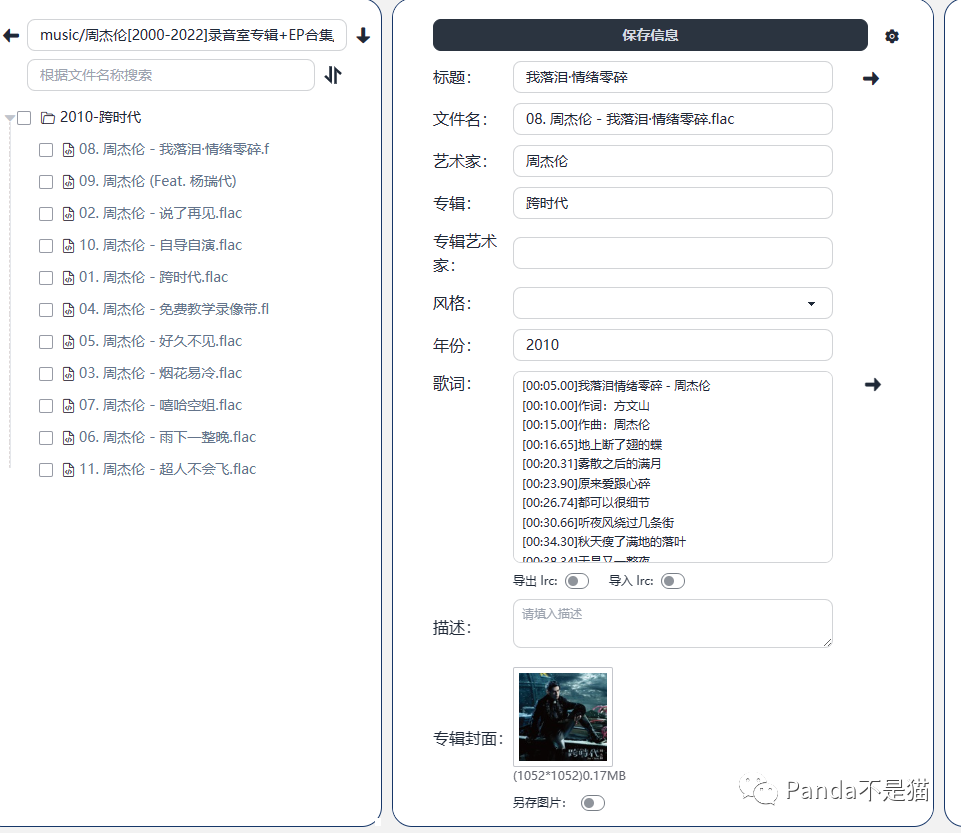Check the box for 10. 自导自演.flac
The width and height of the screenshot is (961, 833).
(46, 245)
